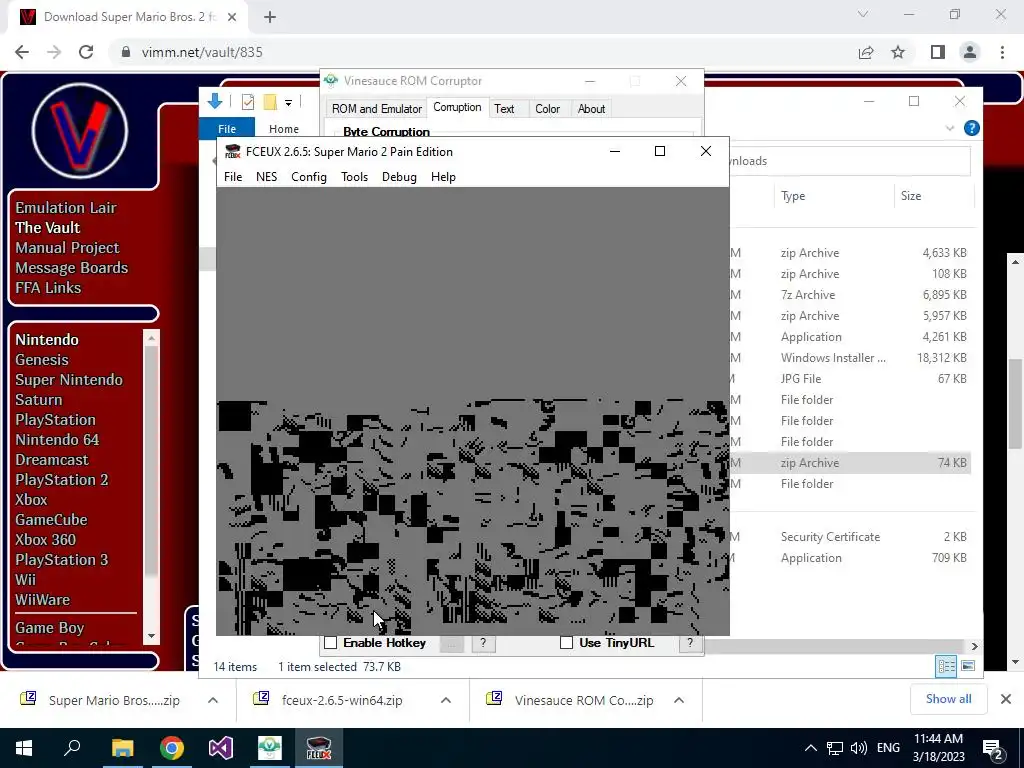
Task: Go back in Chrome
Action: click(x=22, y=52)
